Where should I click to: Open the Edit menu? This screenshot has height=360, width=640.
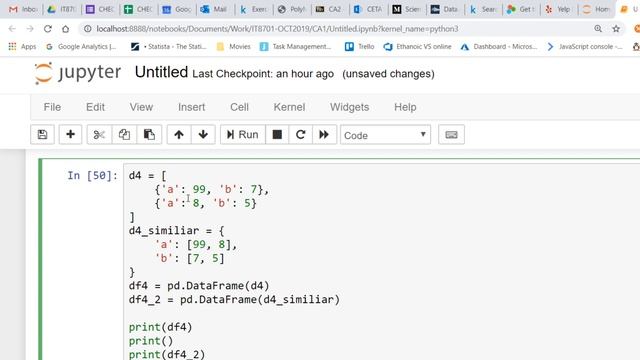click(95, 107)
